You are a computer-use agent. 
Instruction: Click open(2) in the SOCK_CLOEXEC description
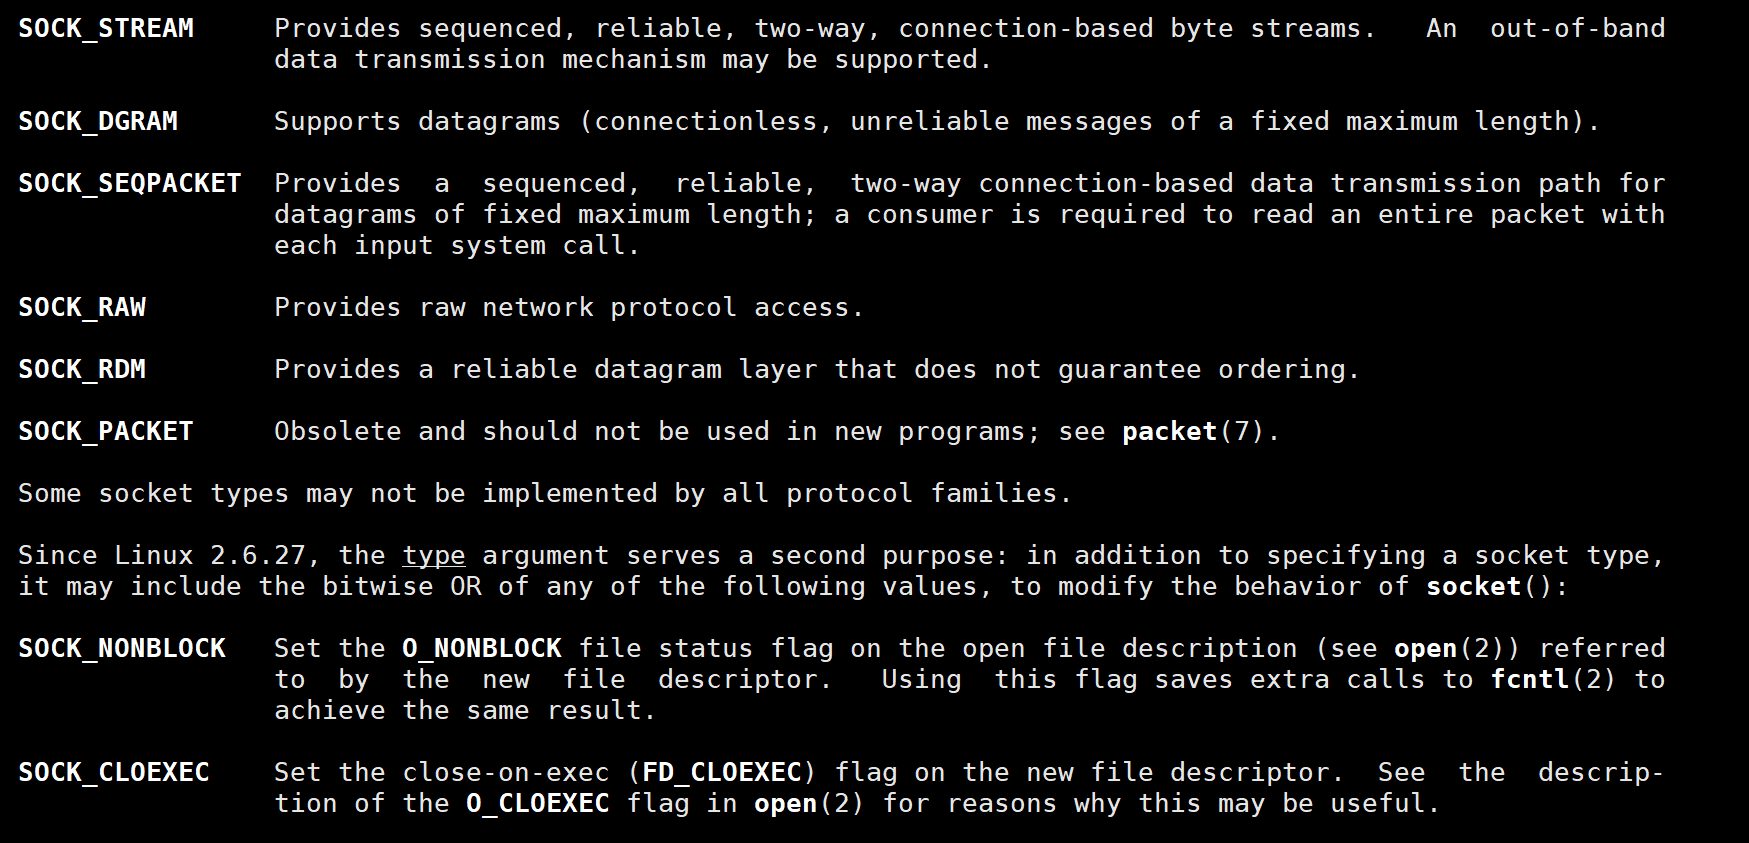pyautogui.click(x=810, y=804)
